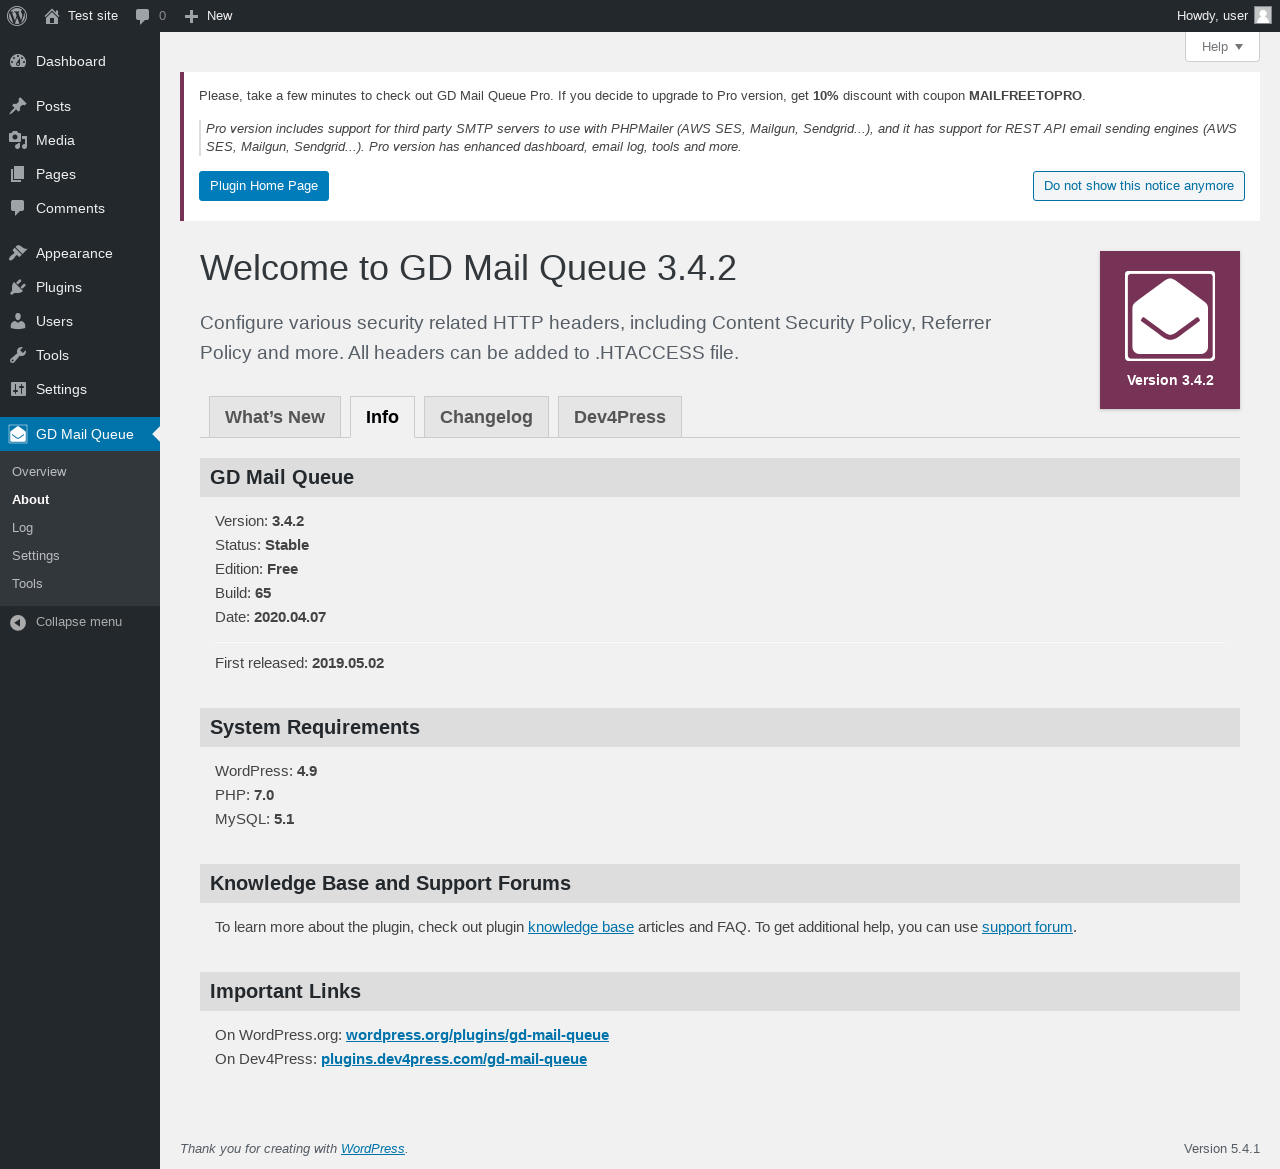The image size is (1280, 1169).
Task: Expand the Help dropdown
Action: pyautogui.click(x=1222, y=47)
